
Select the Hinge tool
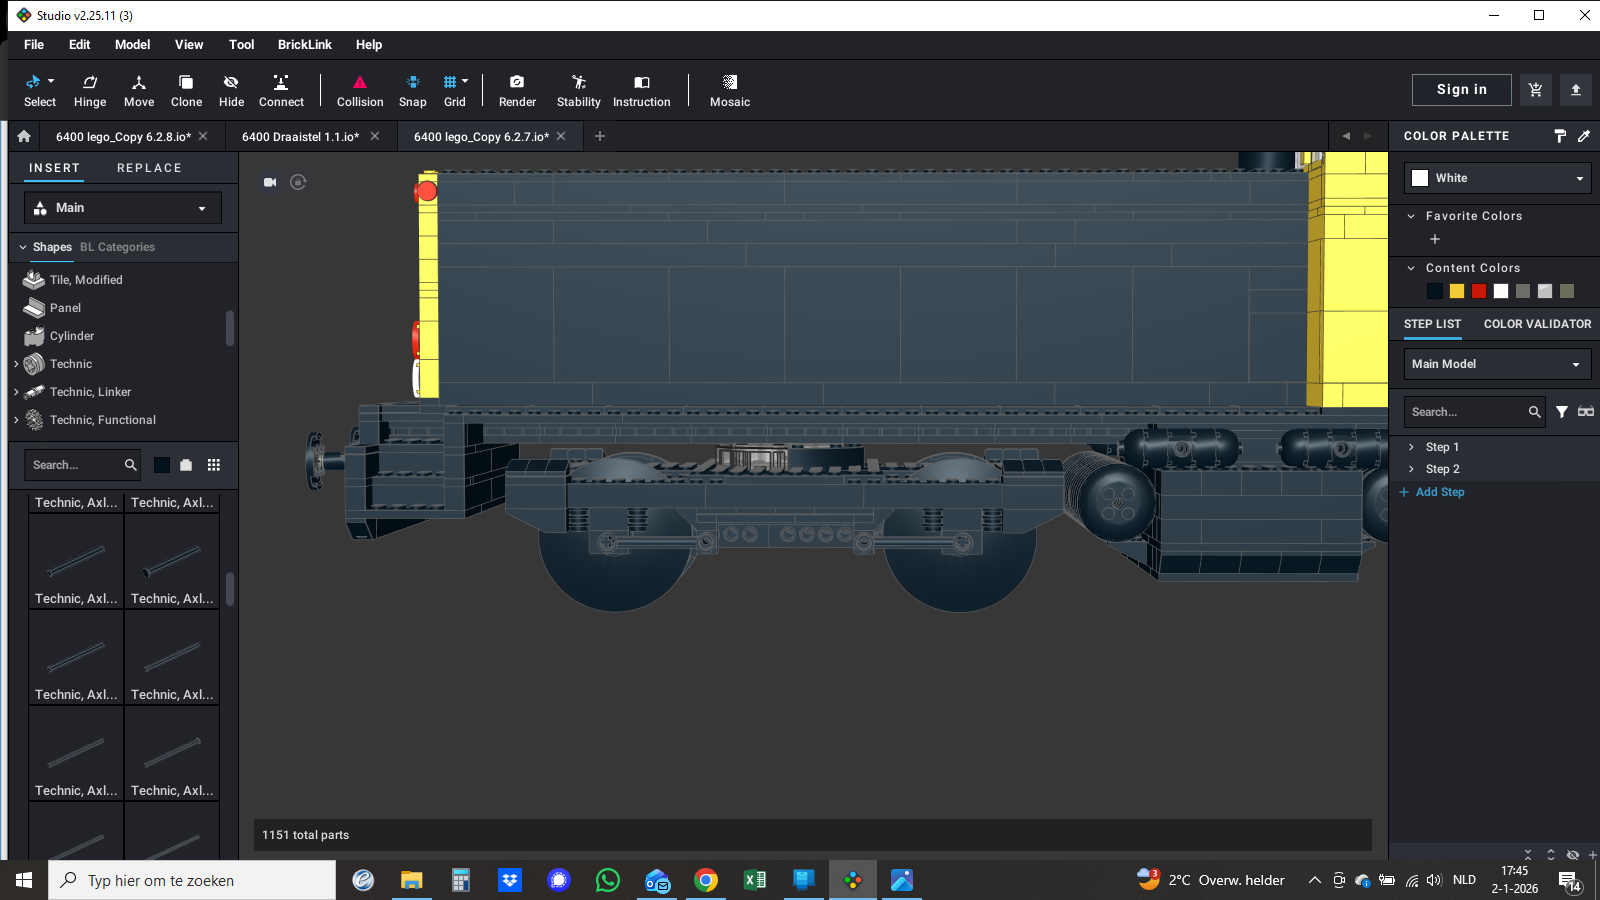[x=90, y=90]
